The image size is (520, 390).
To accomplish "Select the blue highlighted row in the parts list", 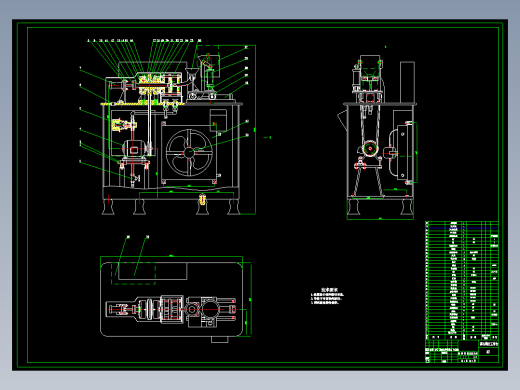I will tap(462, 228).
